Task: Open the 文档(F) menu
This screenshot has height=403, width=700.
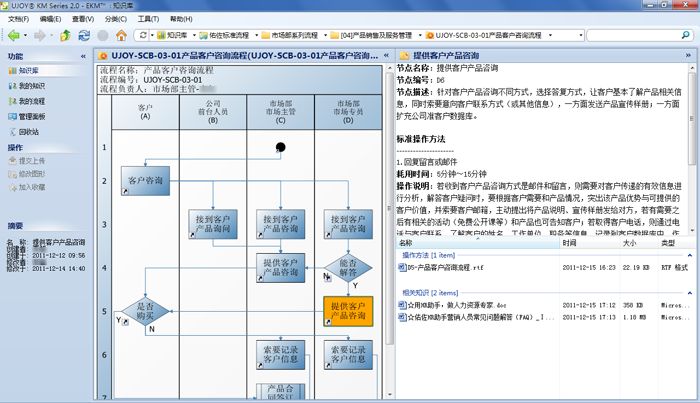Action: (18, 19)
